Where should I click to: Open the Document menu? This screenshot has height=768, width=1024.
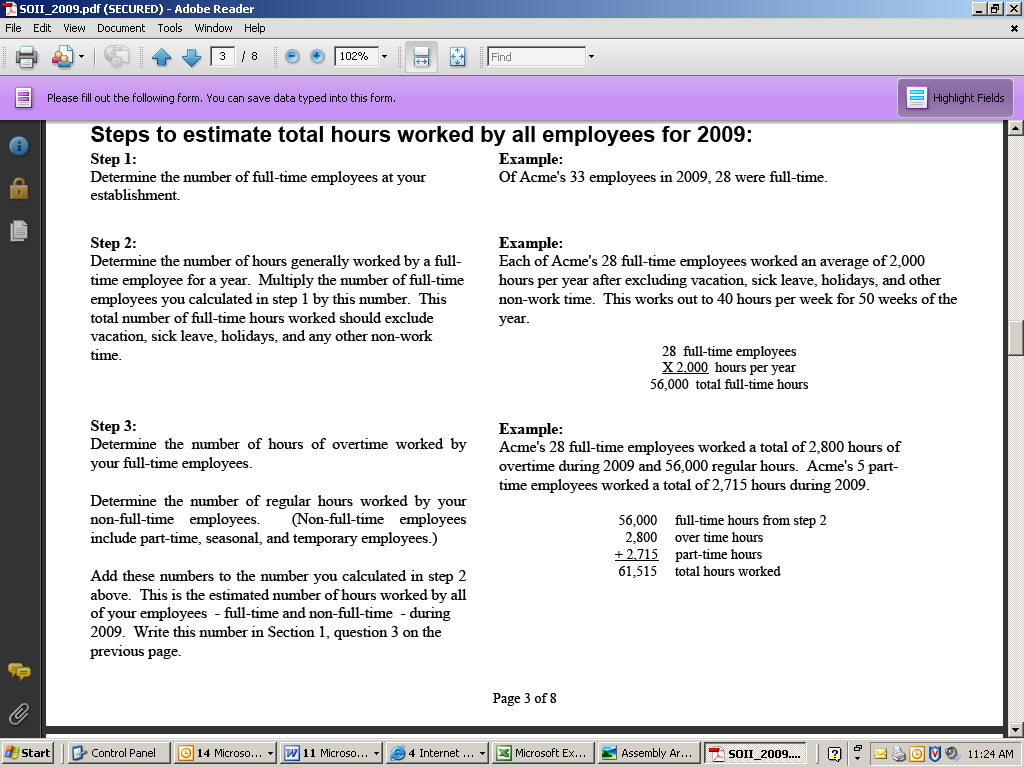coord(121,28)
